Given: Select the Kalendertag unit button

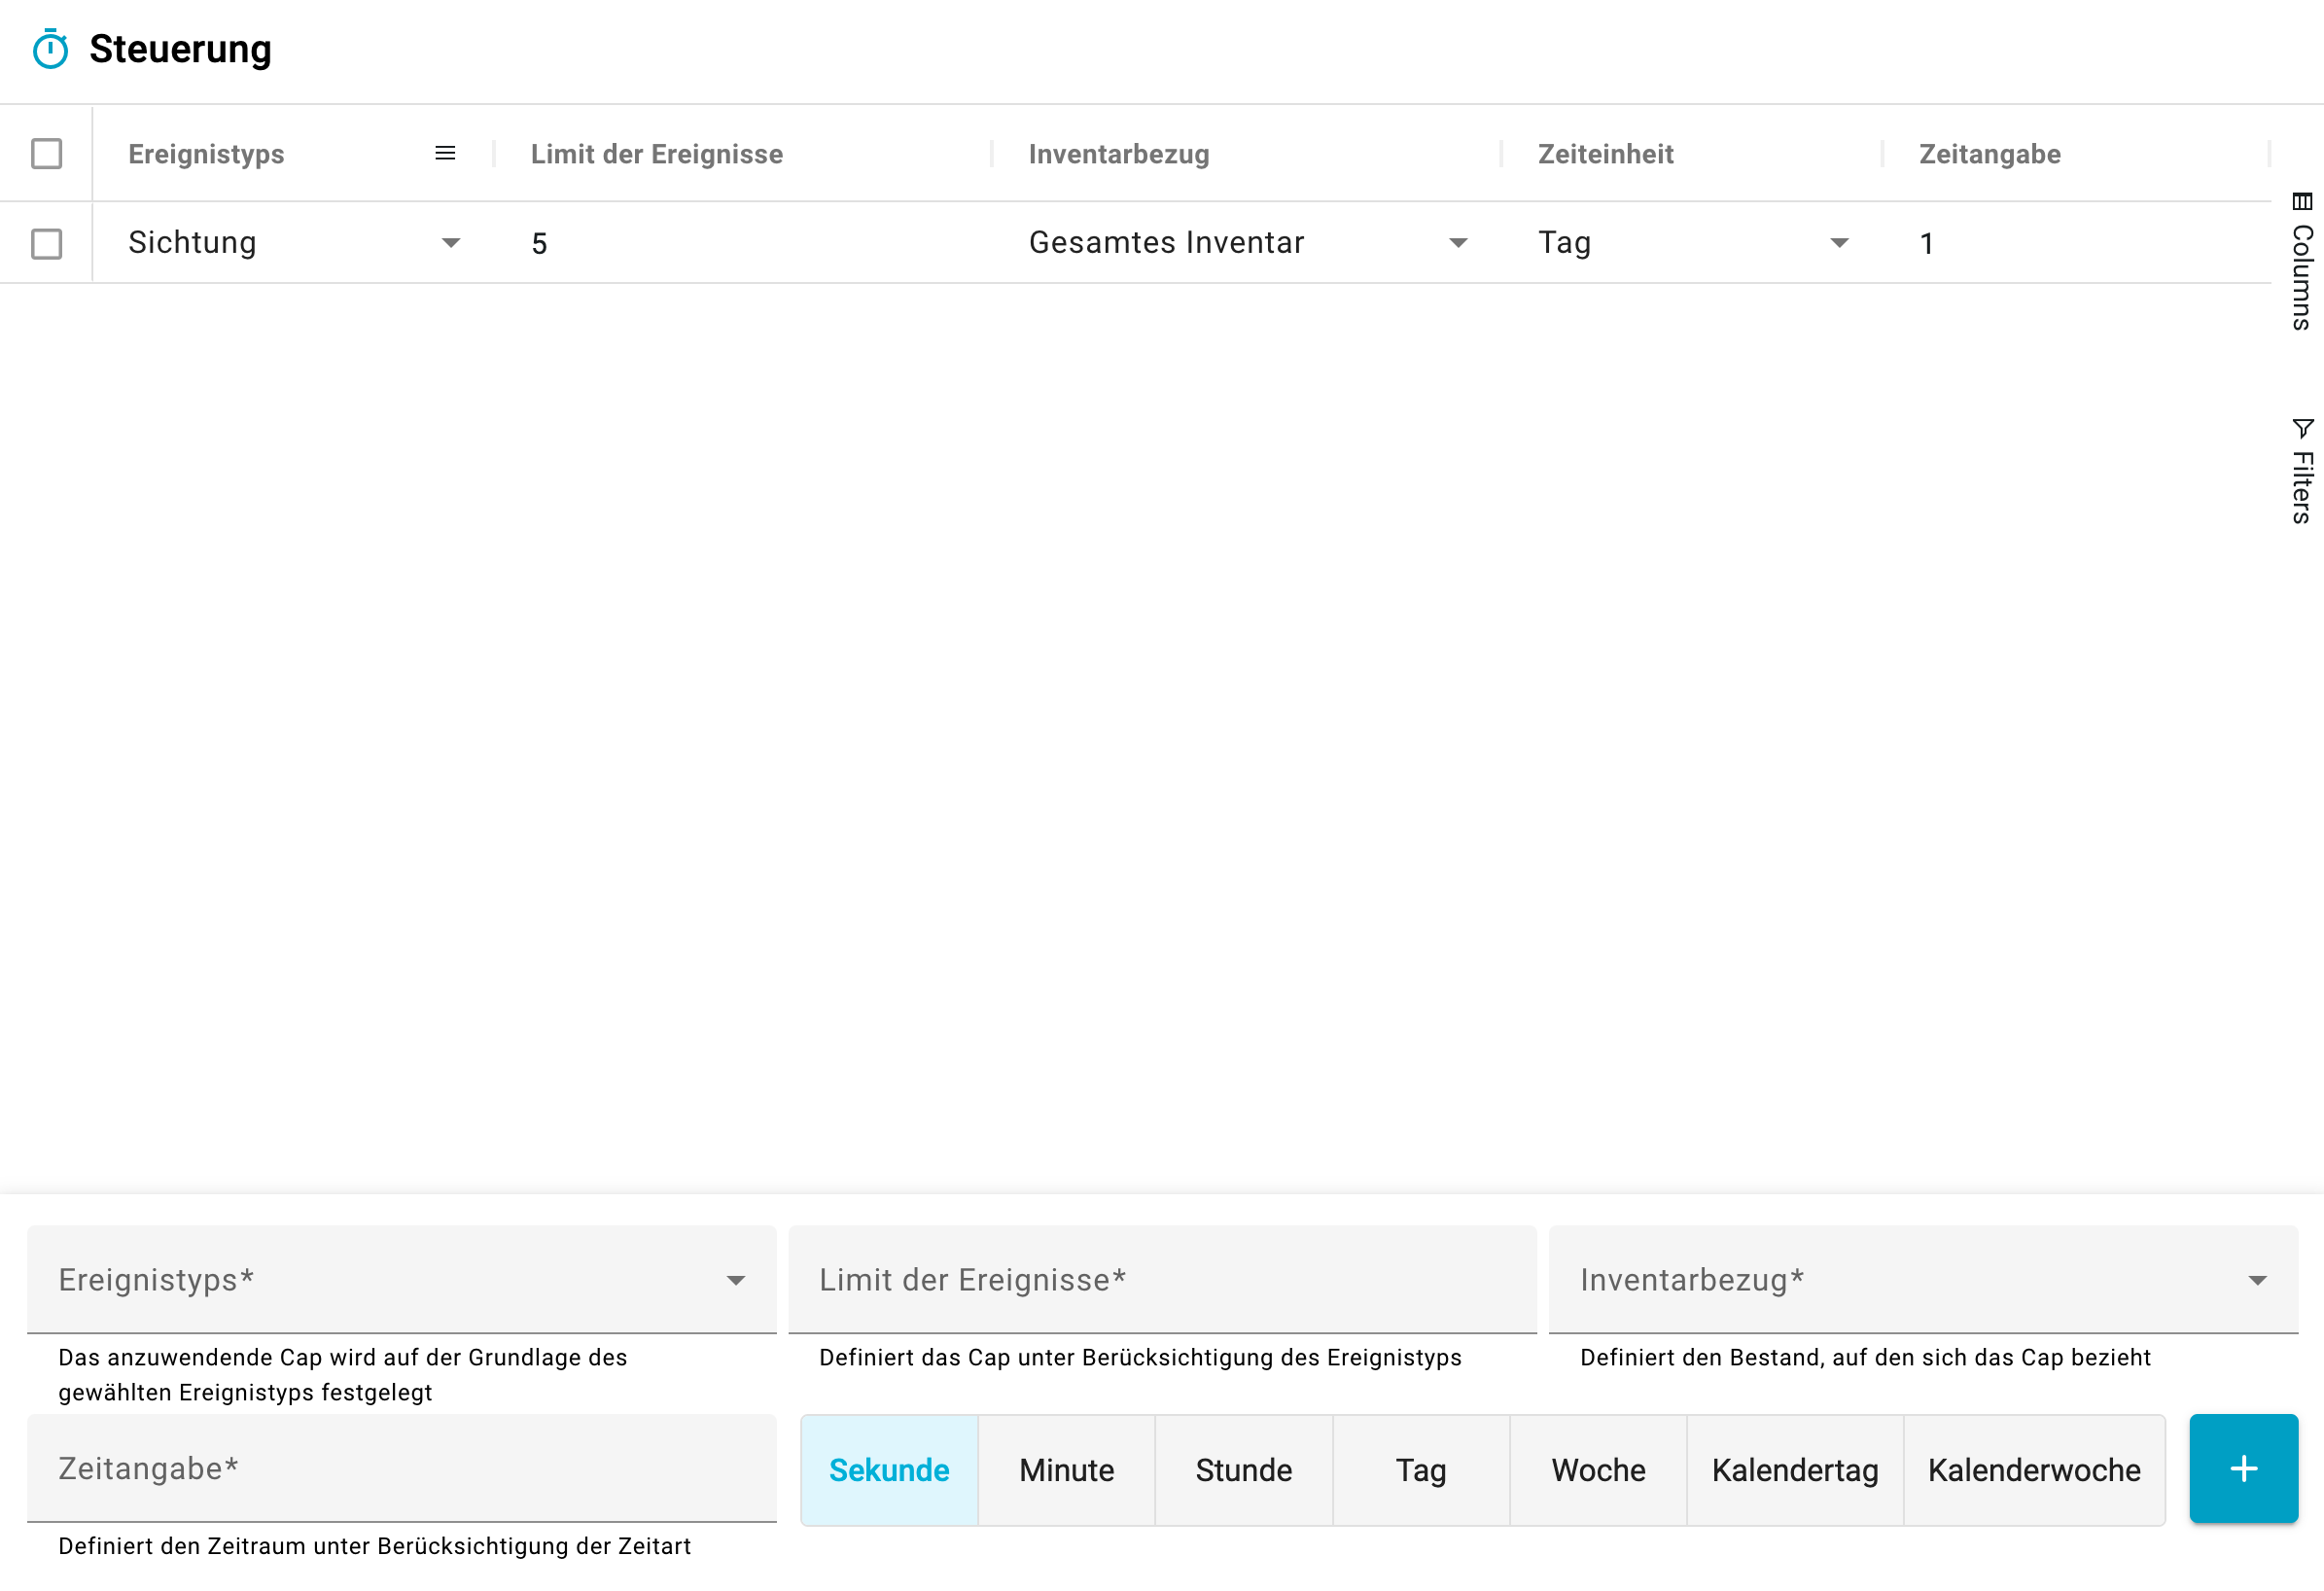Looking at the screenshot, I should point(1794,1470).
